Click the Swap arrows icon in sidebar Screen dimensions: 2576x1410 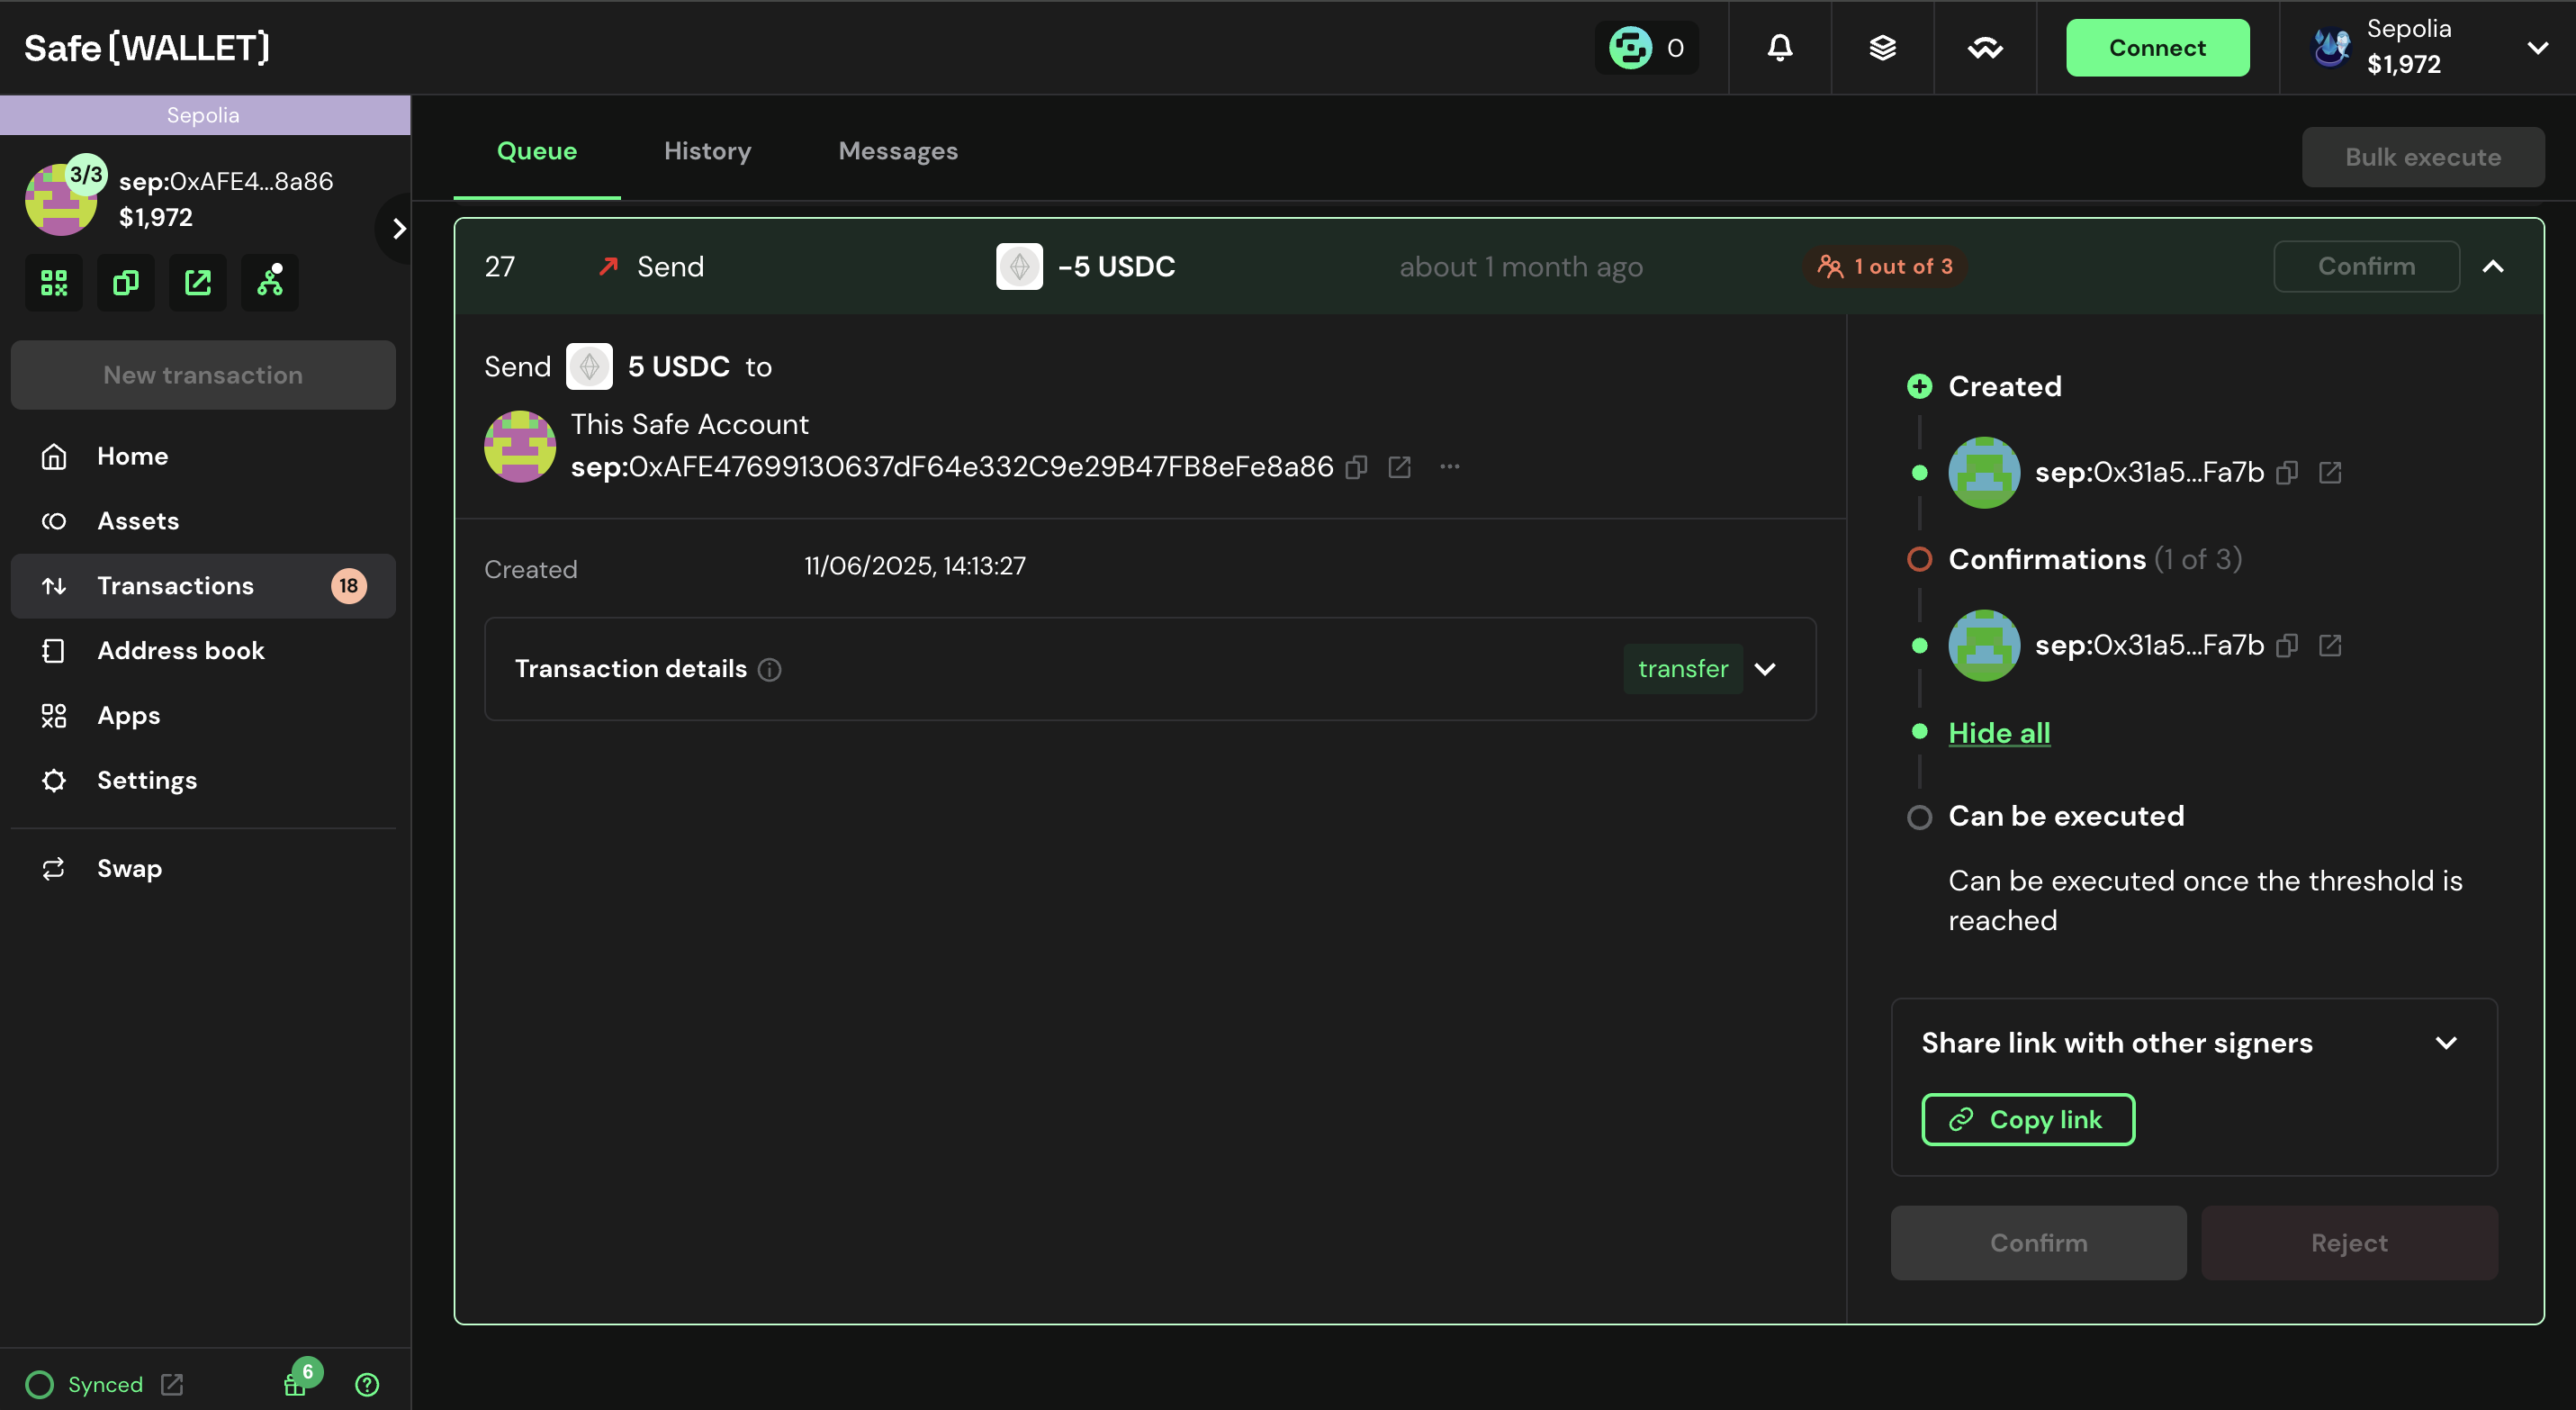click(54, 868)
